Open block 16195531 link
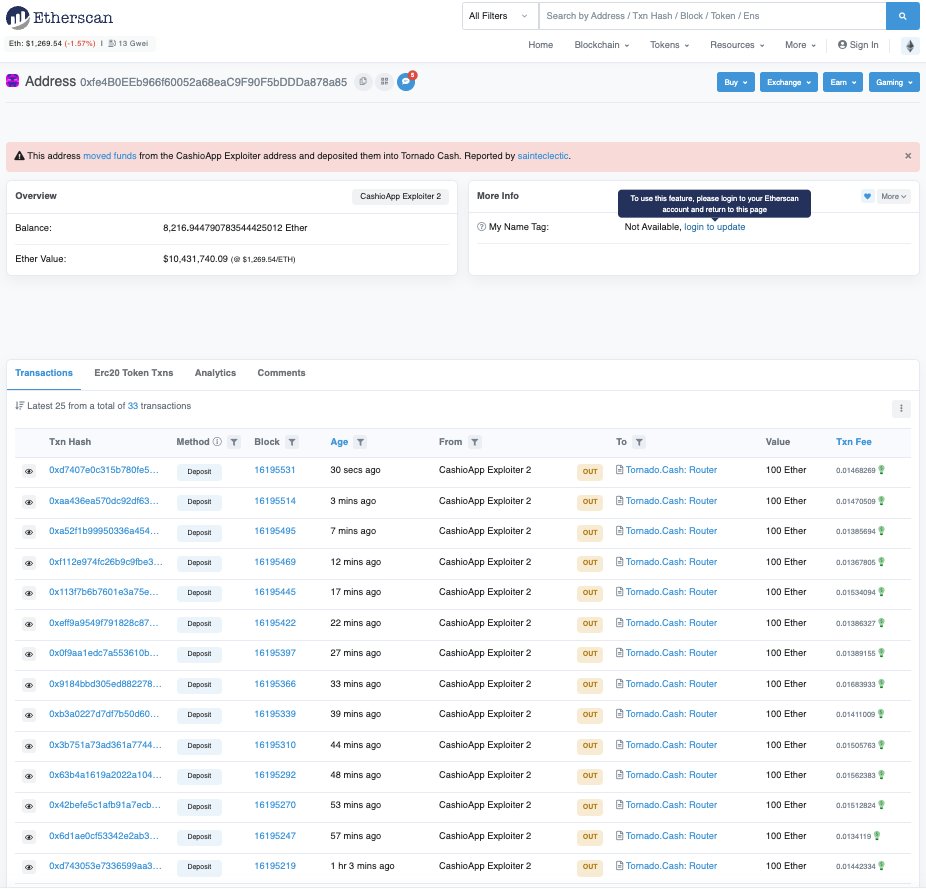926x889 pixels. tap(275, 470)
